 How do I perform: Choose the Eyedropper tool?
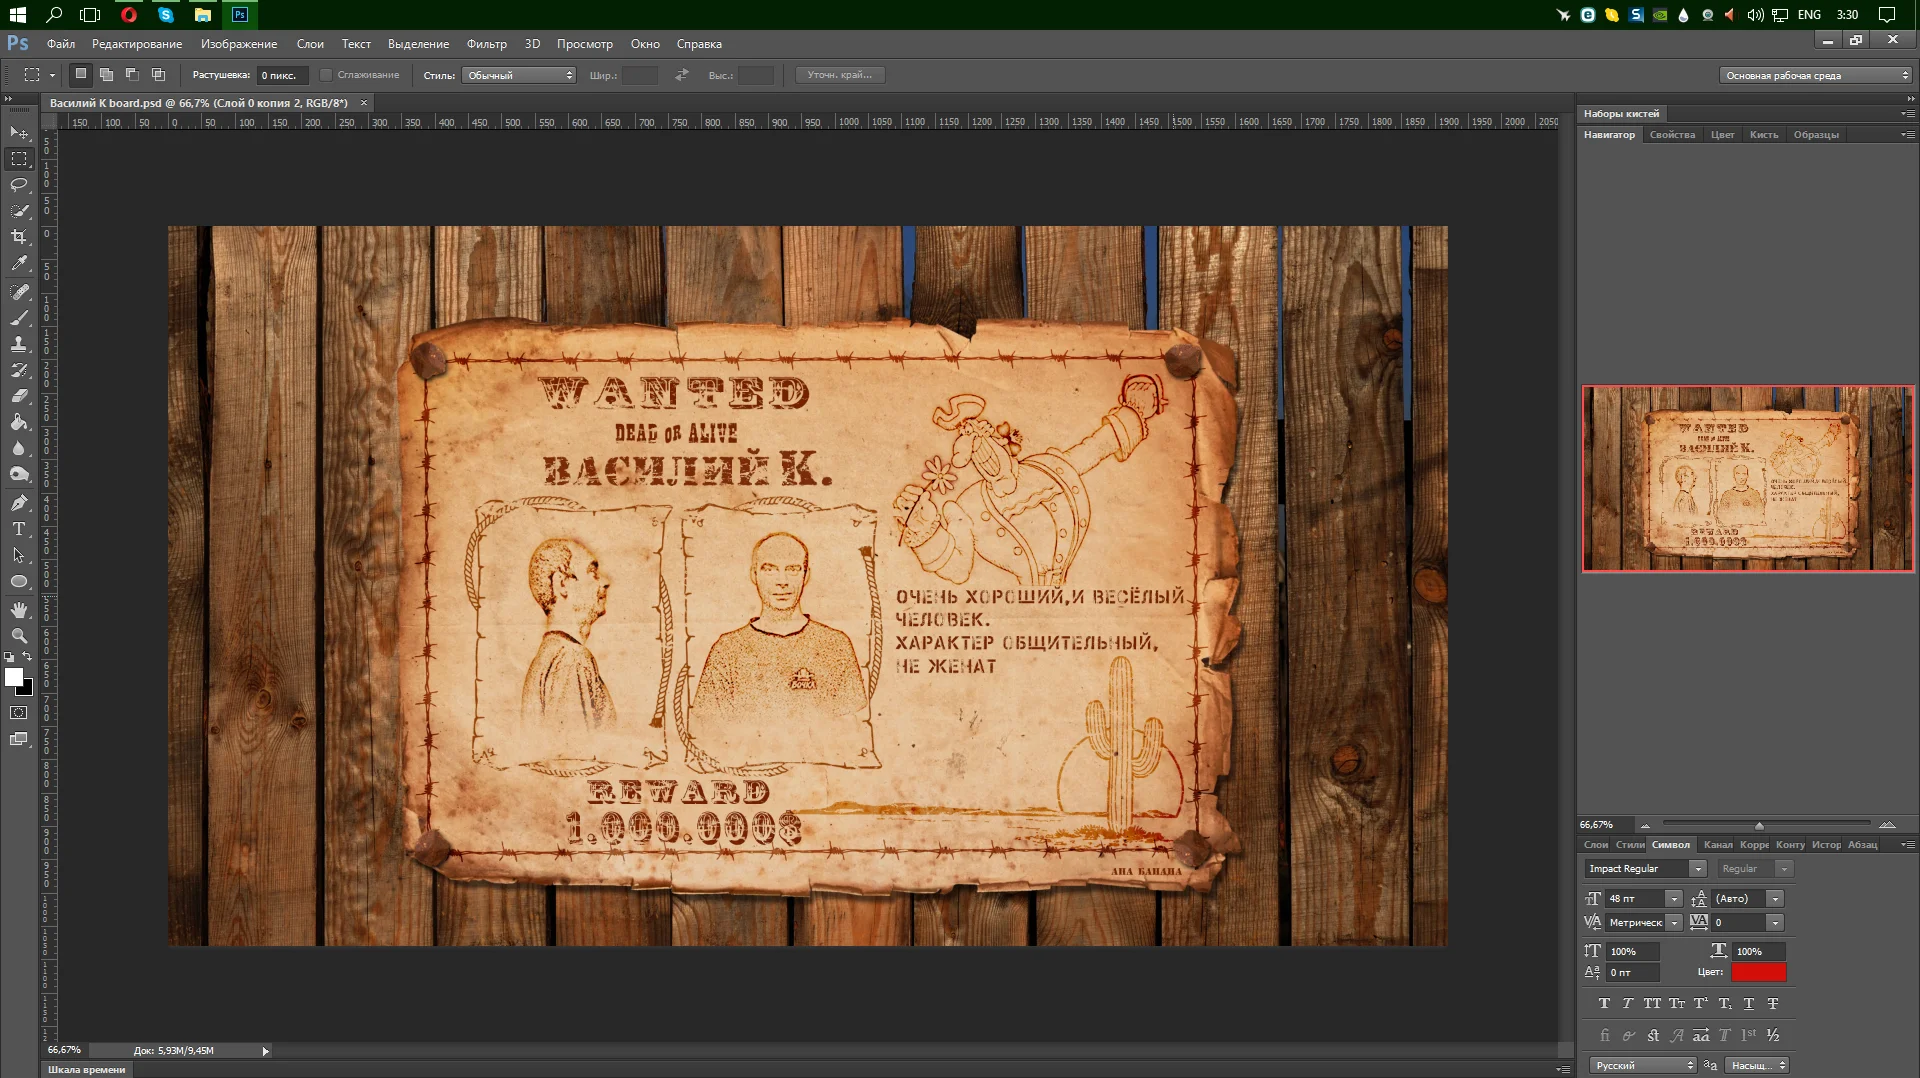(x=19, y=264)
